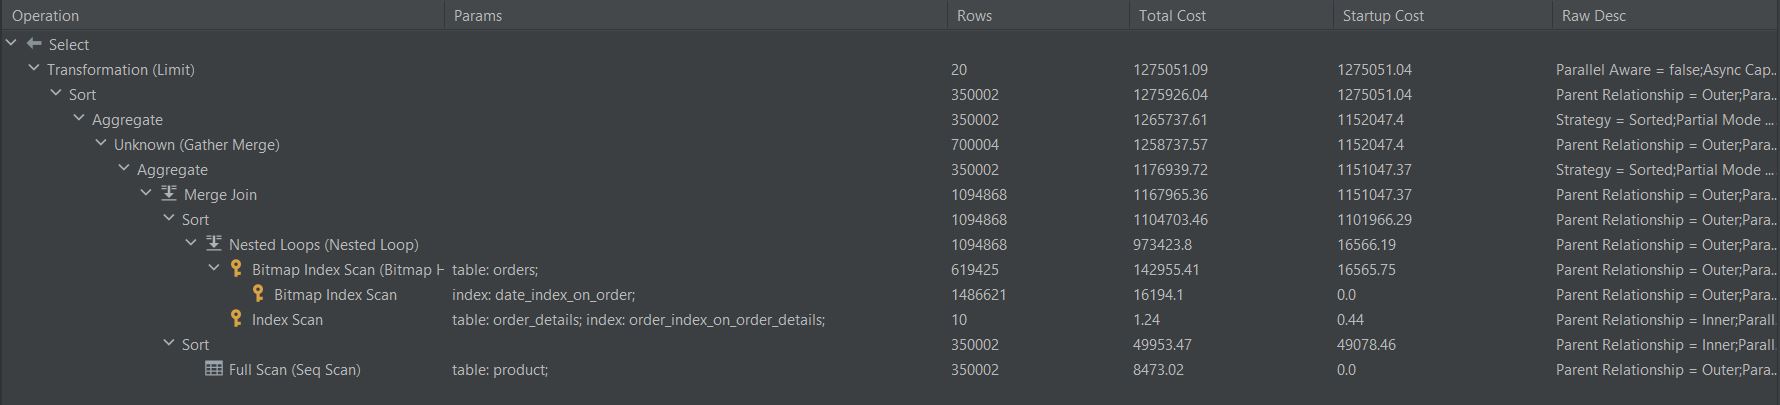Collapse the Unknown (Gather Merge) node
1780x405 pixels.
pos(101,144)
